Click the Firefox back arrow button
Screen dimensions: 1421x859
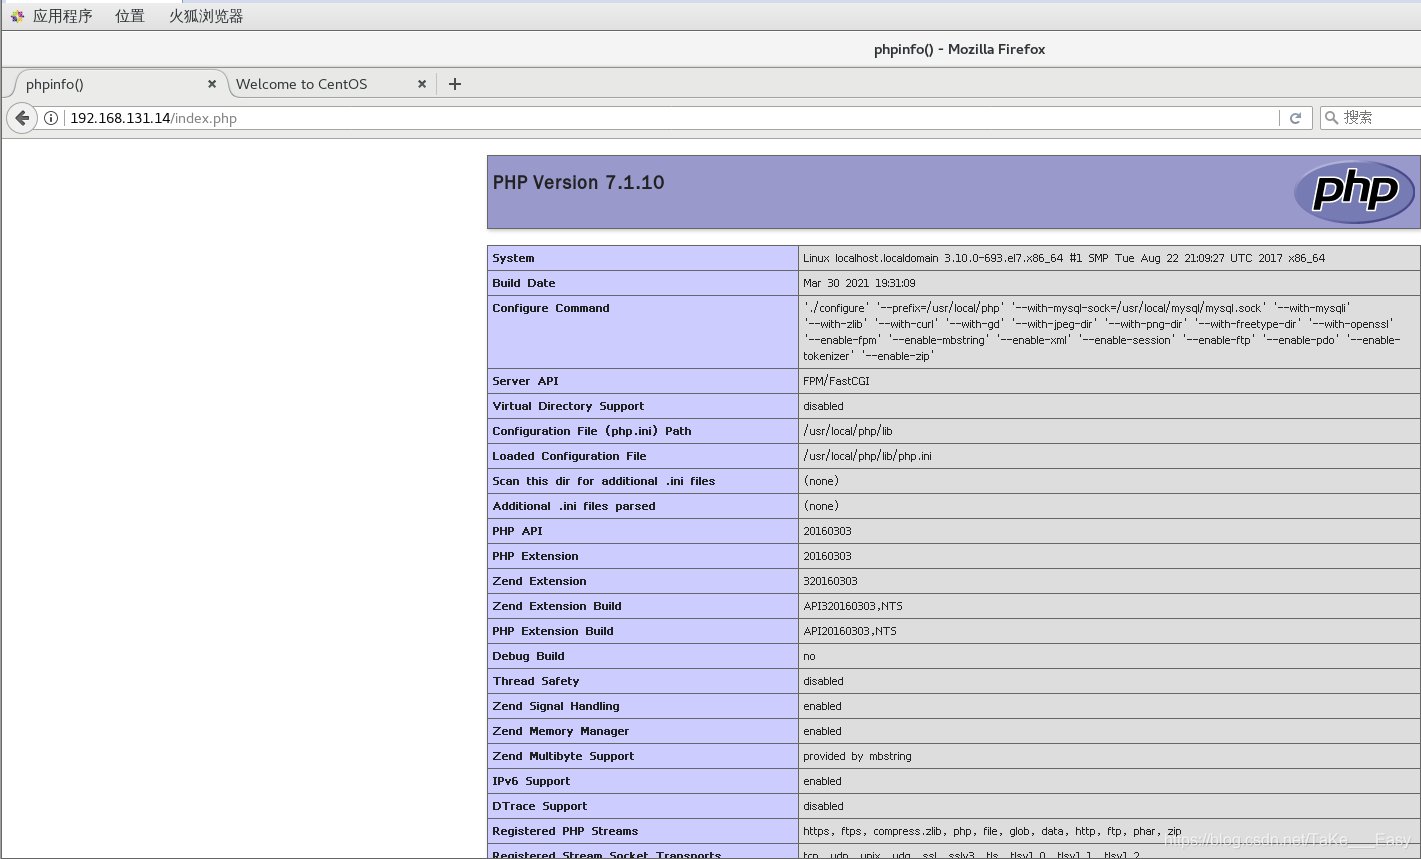[x=22, y=118]
